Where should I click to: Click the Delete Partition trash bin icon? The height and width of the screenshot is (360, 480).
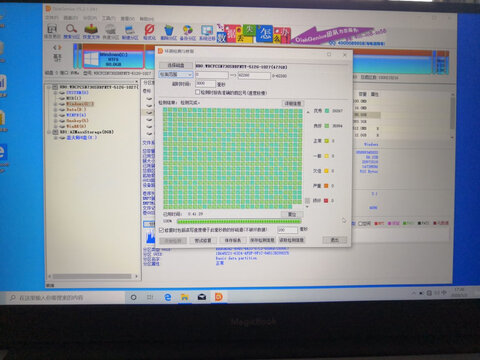pos(168,32)
